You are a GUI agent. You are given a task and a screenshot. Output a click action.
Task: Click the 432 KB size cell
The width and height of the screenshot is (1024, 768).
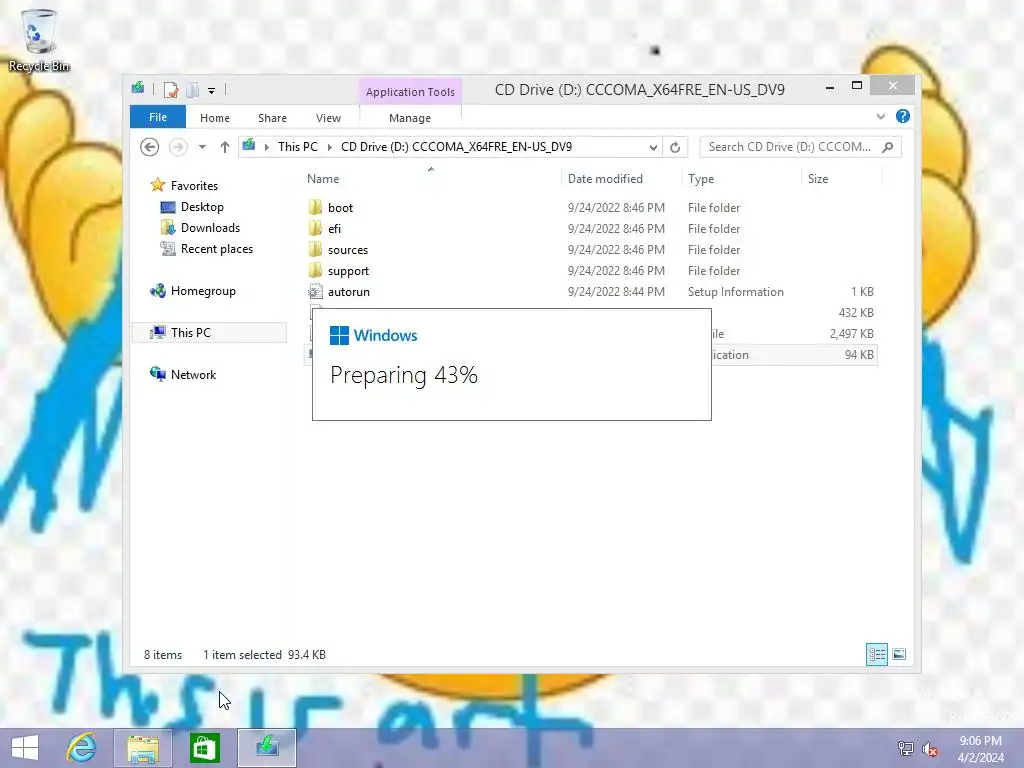(x=856, y=313)
